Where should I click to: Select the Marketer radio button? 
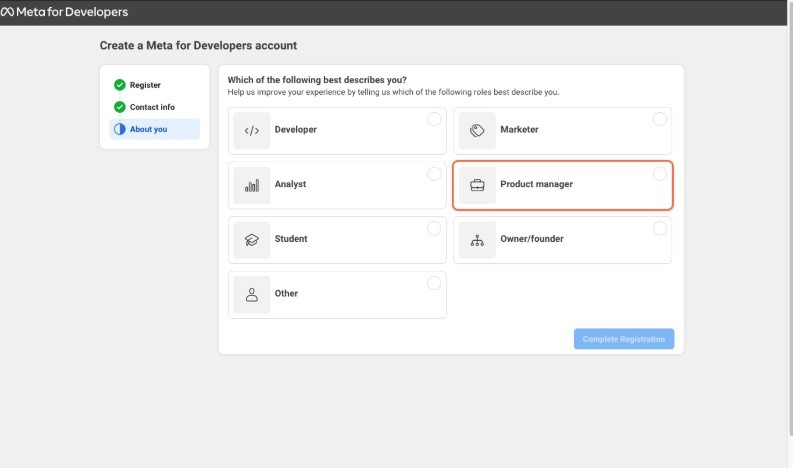pyautogui.click(x=659, y=119)
